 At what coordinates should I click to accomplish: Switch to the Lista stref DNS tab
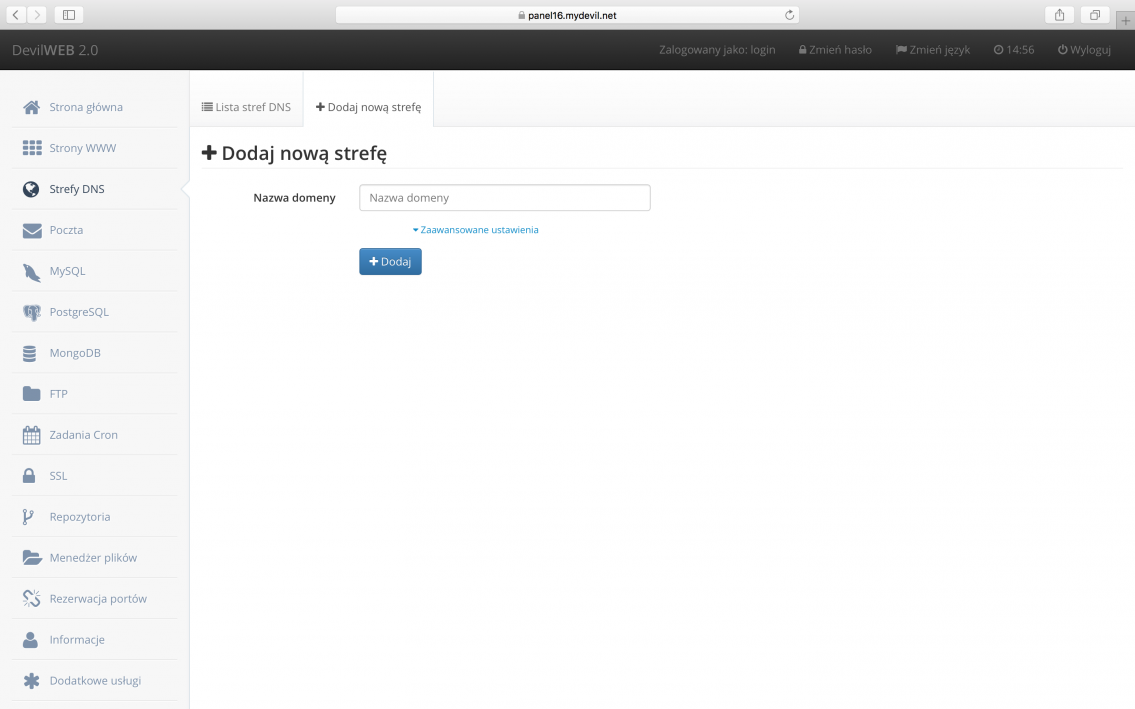tap(246, 107)
